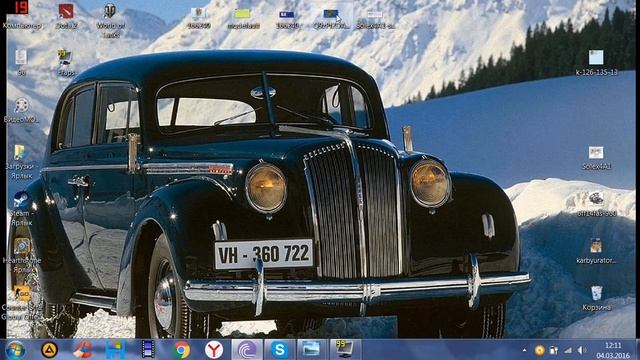Click the orange tray icon
Viewport: 640px width, 360px height.
tap(540, 350)
